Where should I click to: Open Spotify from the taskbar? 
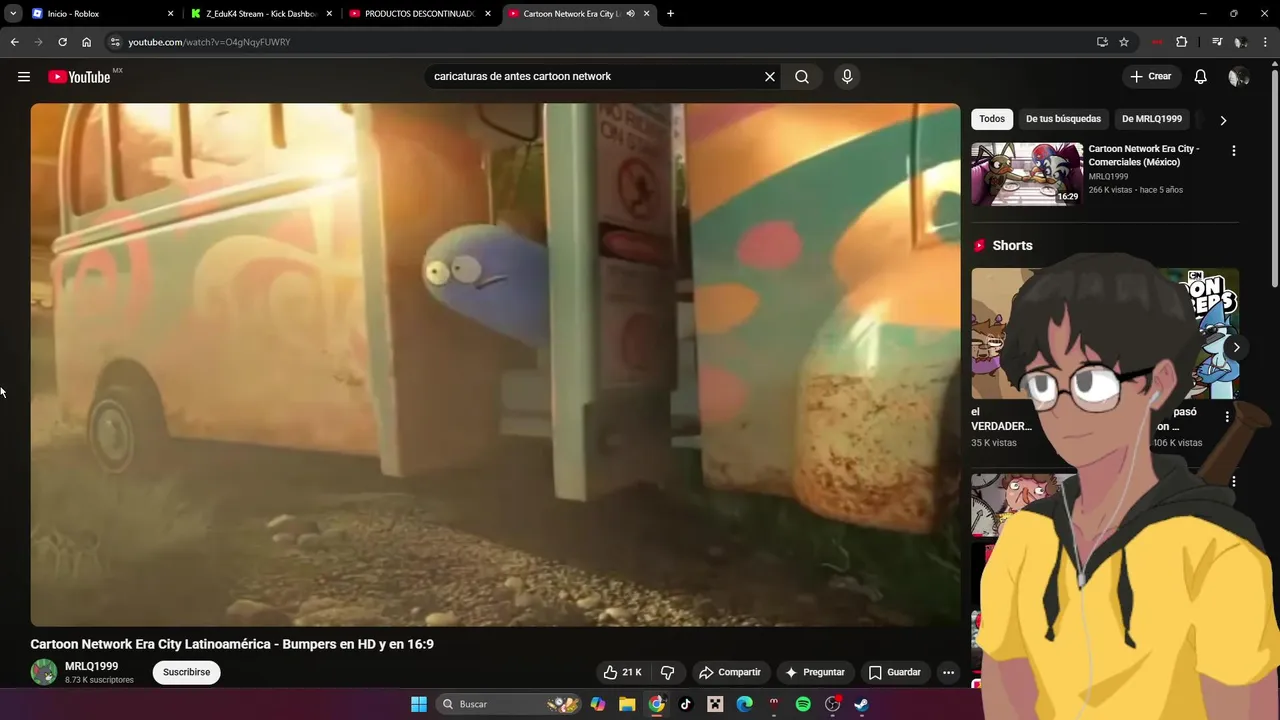coord(803,704)
